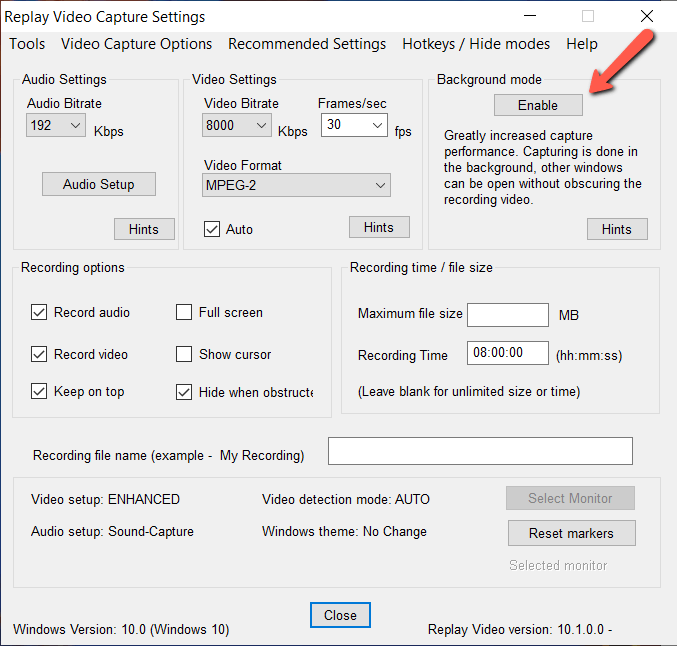Open the Tools menu
The height and width of the screenshot is (646, 677).
coord(27,44)
